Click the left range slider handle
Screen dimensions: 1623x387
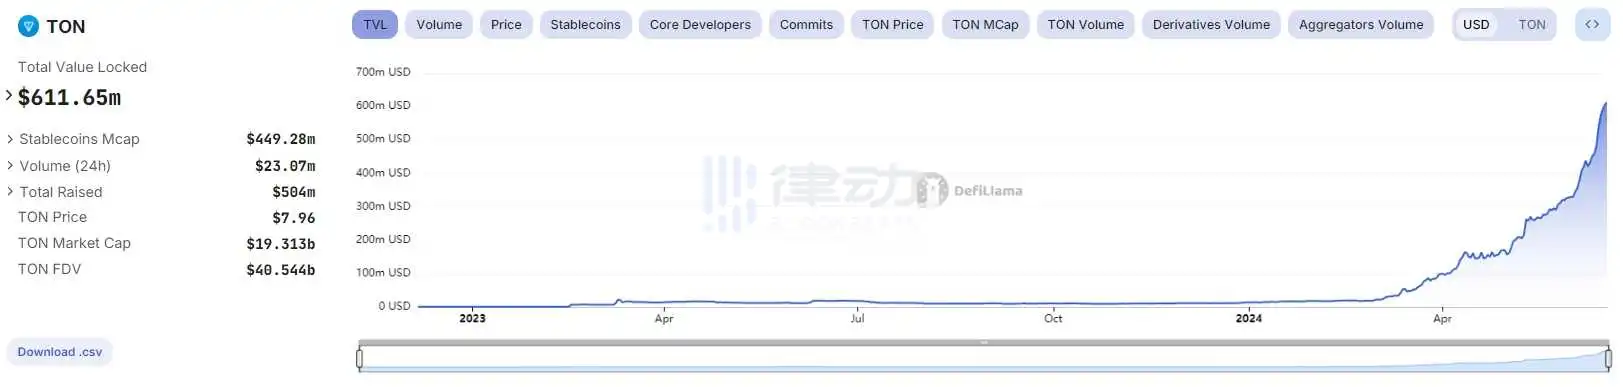[359, 357]
